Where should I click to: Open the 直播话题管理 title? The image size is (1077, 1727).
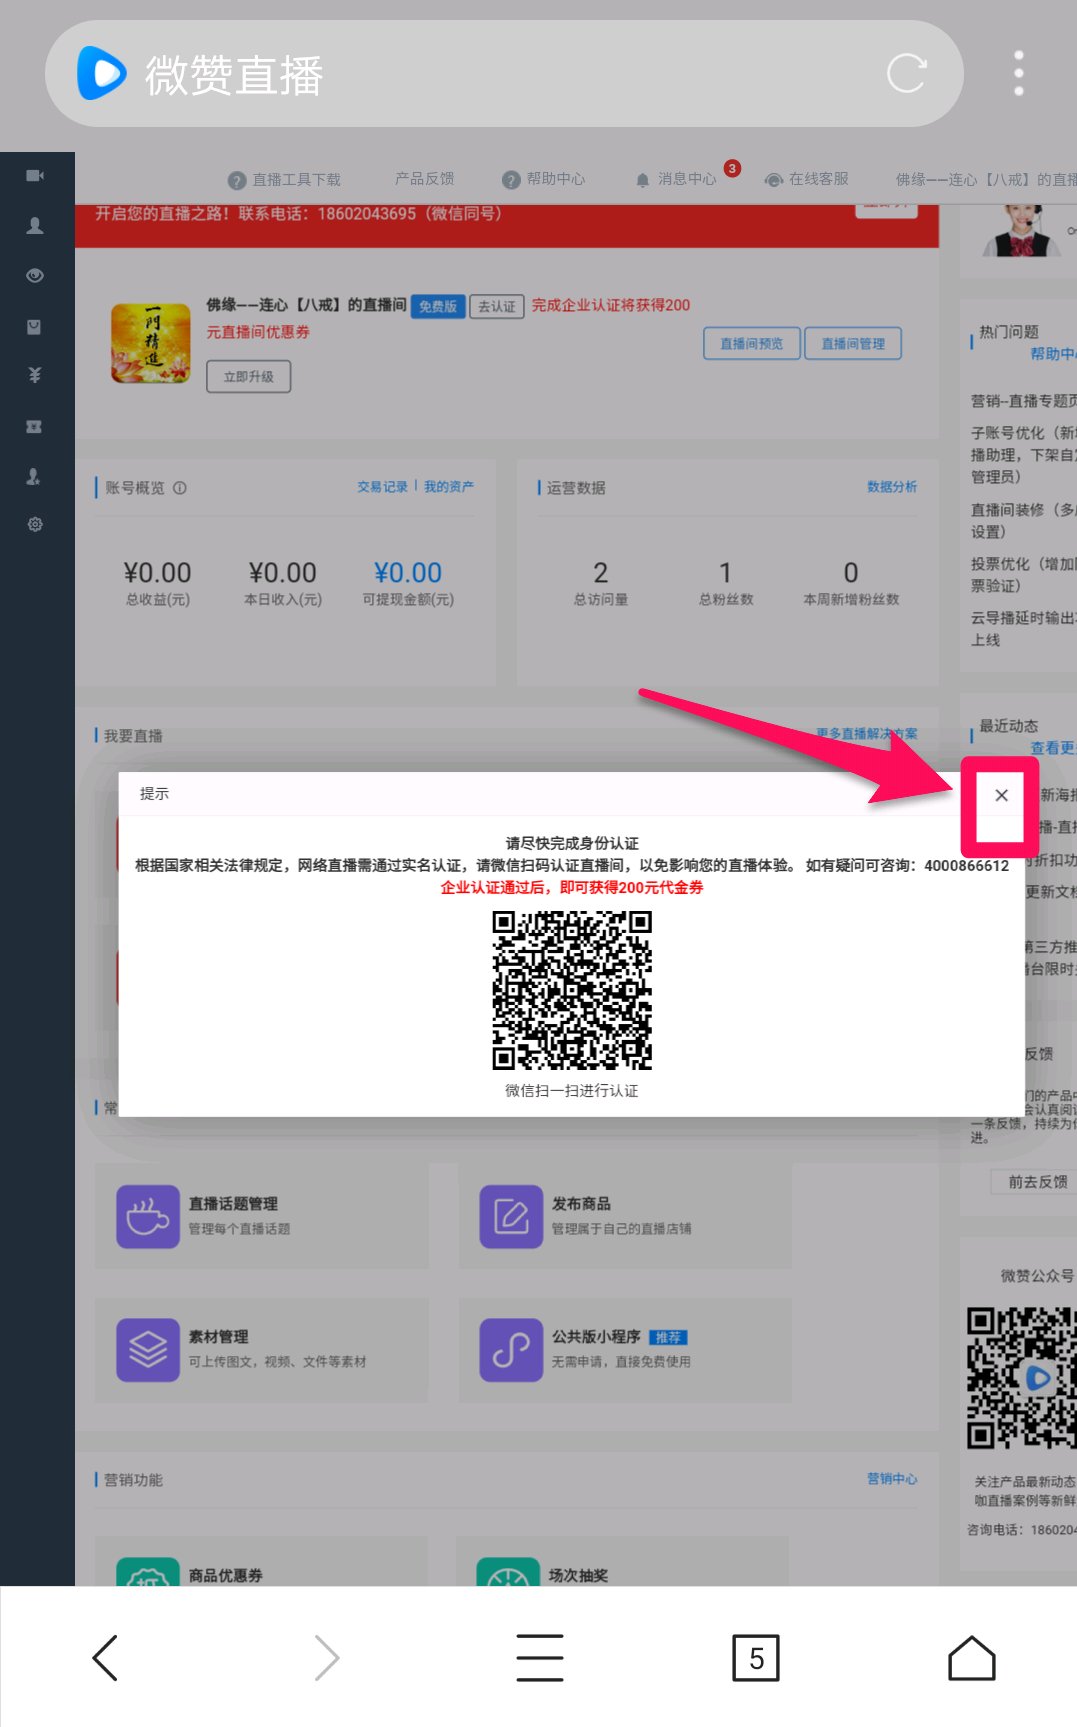(233, 1204)
